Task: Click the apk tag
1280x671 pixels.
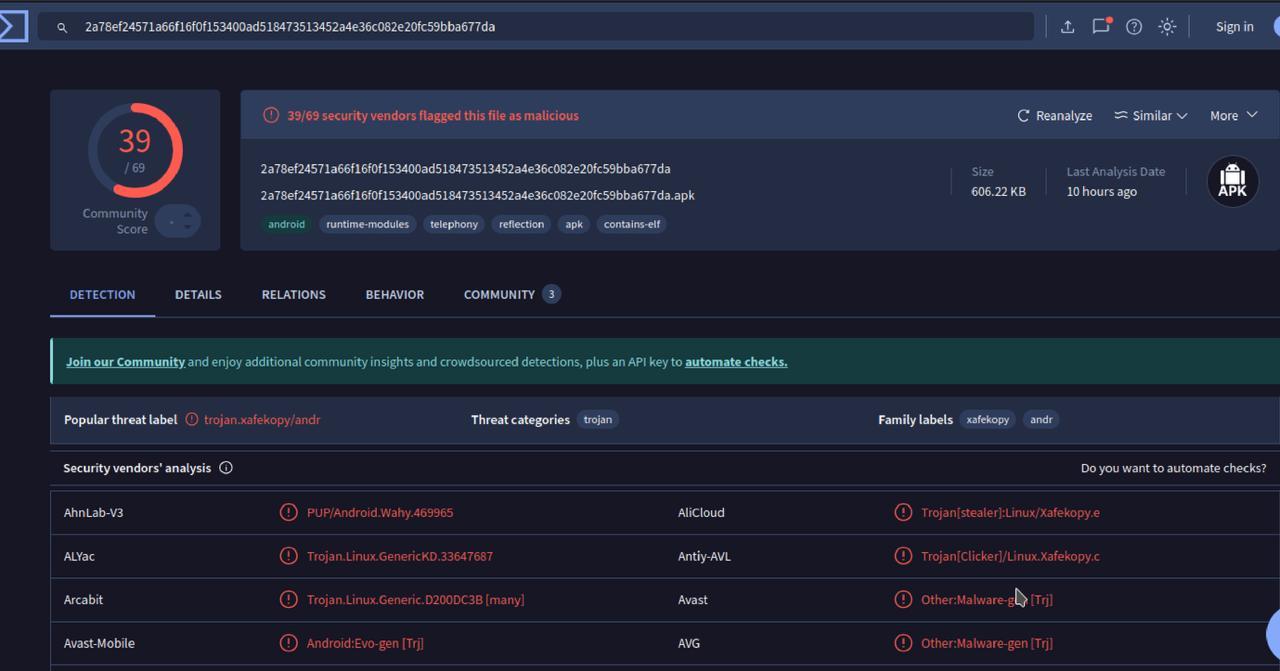Action: click(574, 224)
